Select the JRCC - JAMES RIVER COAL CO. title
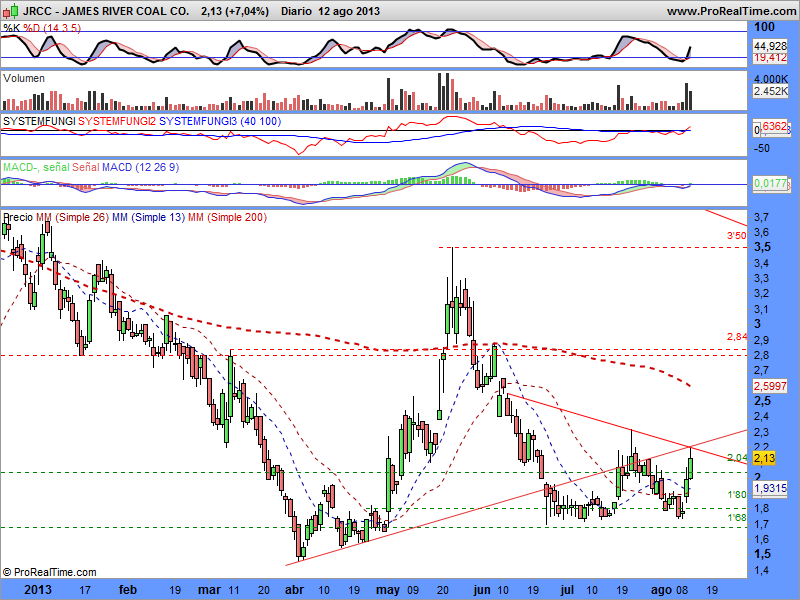 pos(106,11)
